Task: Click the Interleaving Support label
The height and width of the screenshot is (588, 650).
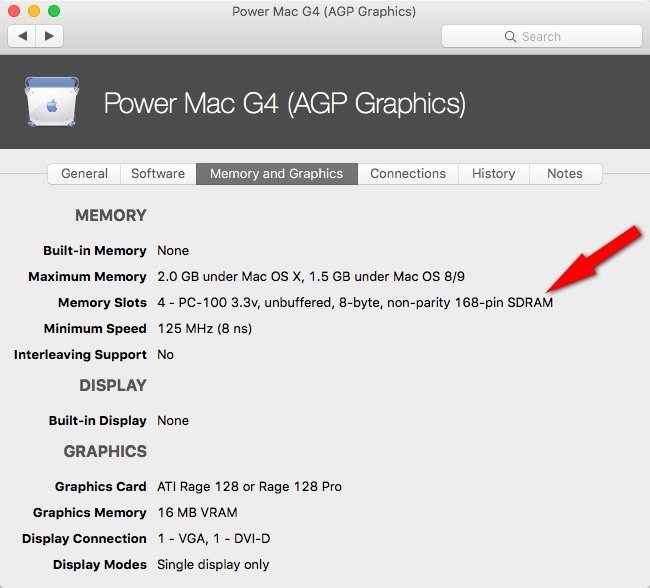Action: click(x=80, y=355)
